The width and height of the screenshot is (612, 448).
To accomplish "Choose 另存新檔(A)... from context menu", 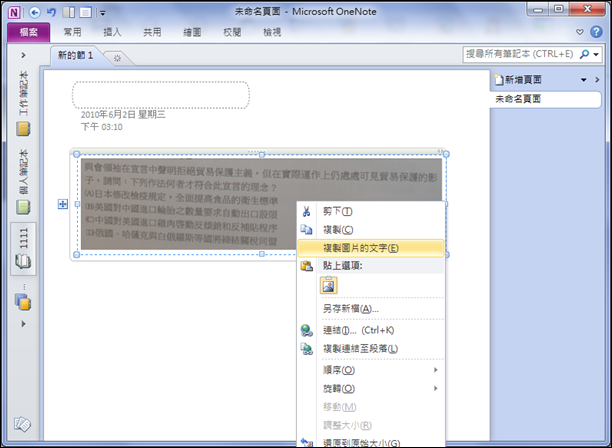I will (x=371, y=309).
